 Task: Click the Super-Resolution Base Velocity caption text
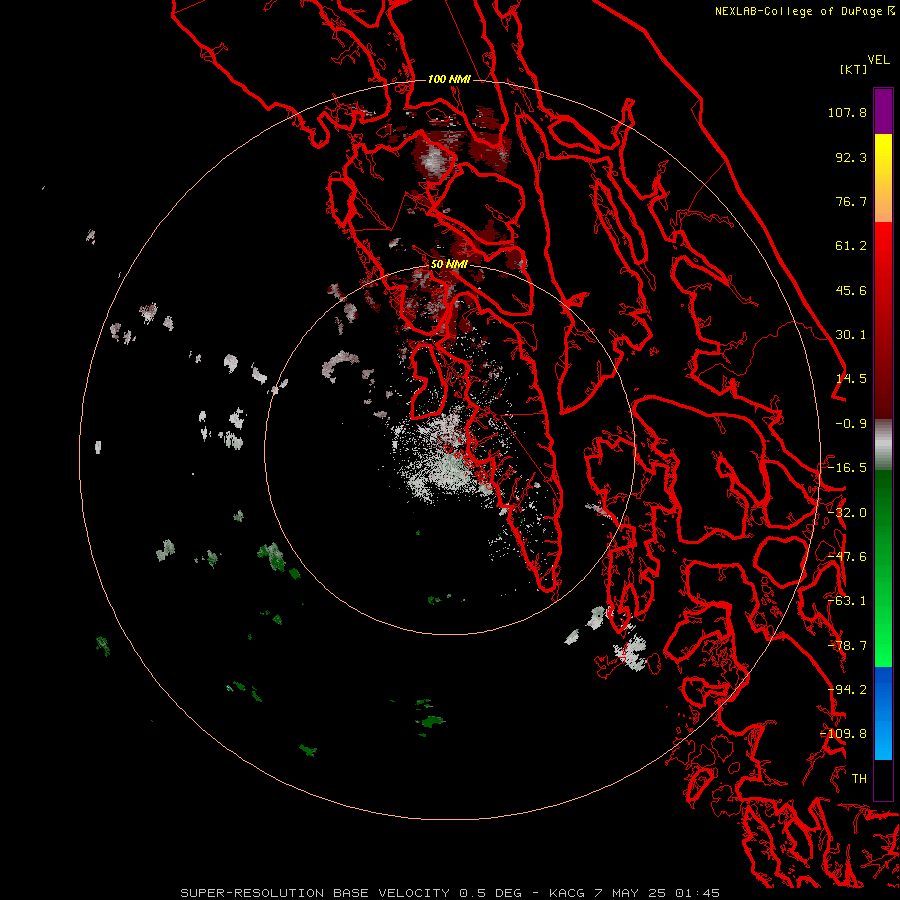449,893
